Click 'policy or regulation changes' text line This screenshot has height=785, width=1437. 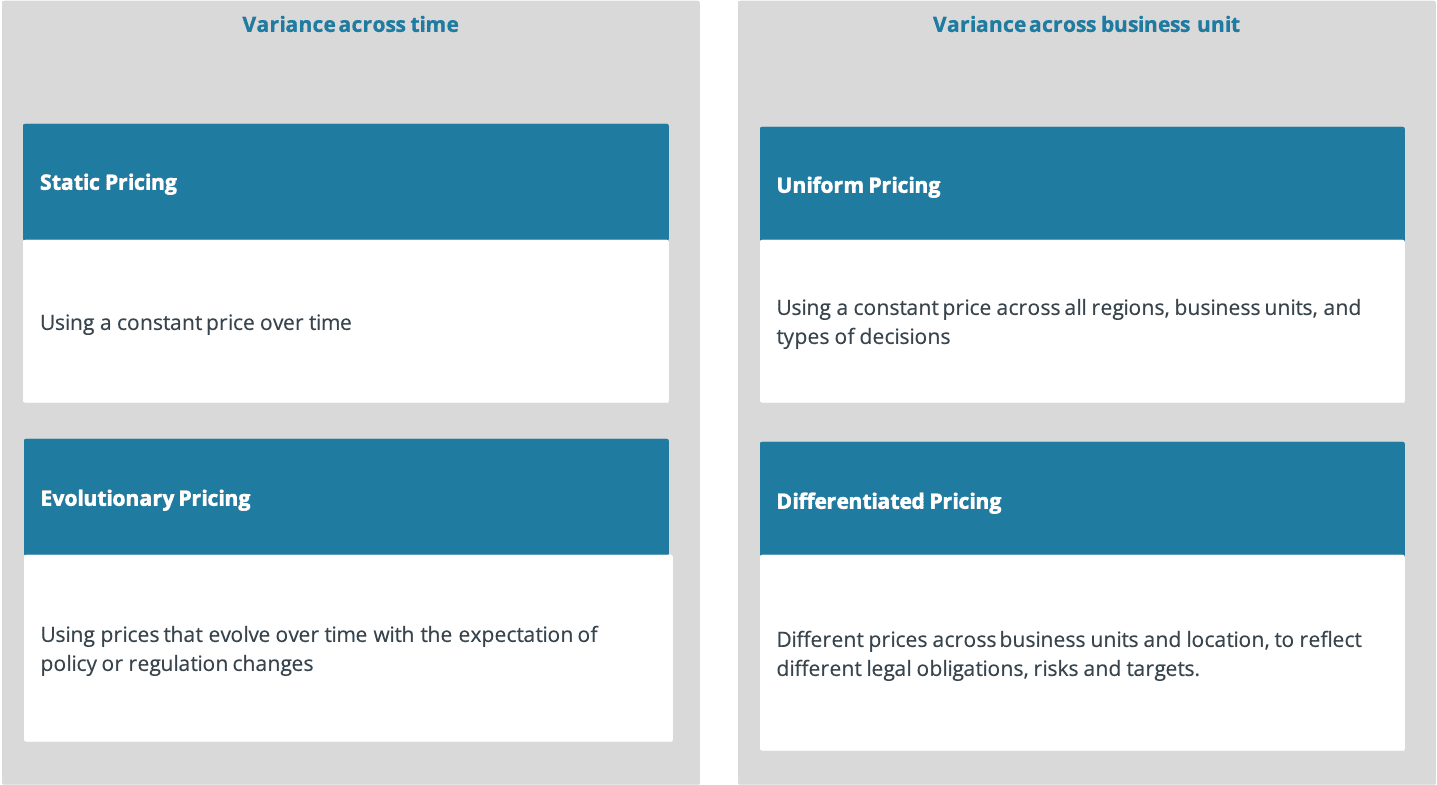tap(177, 664)
